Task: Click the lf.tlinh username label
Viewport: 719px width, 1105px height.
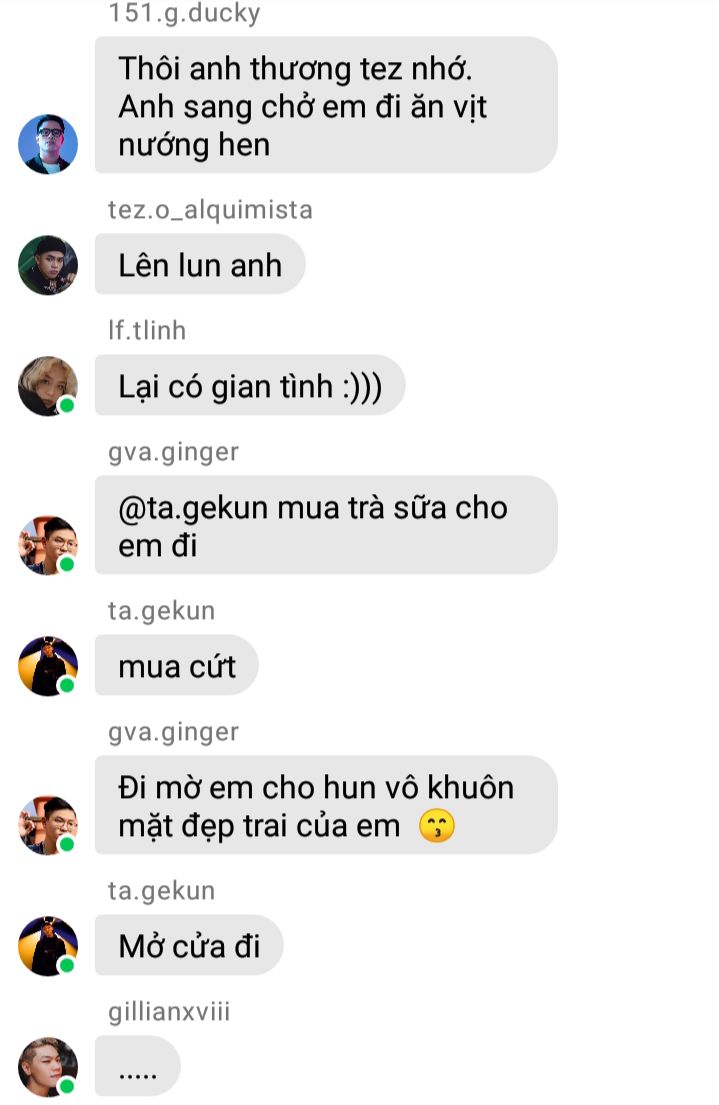Action: pyautogui.click(x=147, y=331)
